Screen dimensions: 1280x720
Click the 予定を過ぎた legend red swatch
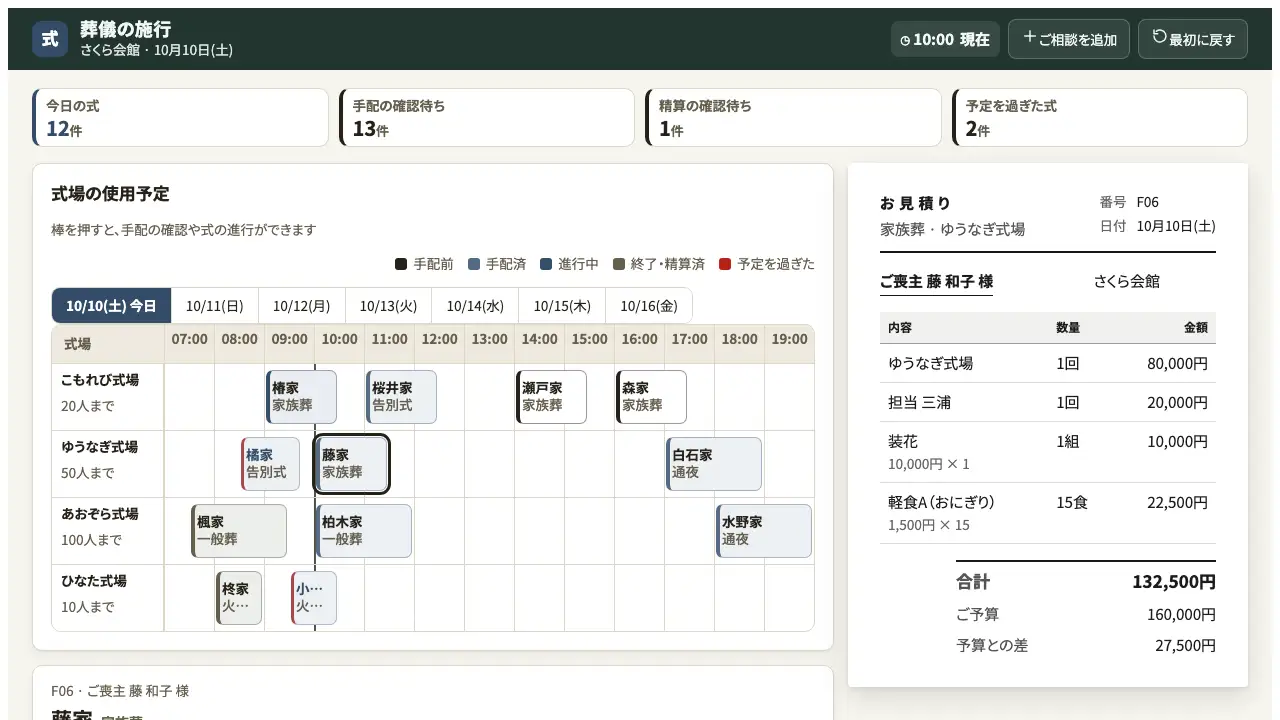(x=725, y=264)
